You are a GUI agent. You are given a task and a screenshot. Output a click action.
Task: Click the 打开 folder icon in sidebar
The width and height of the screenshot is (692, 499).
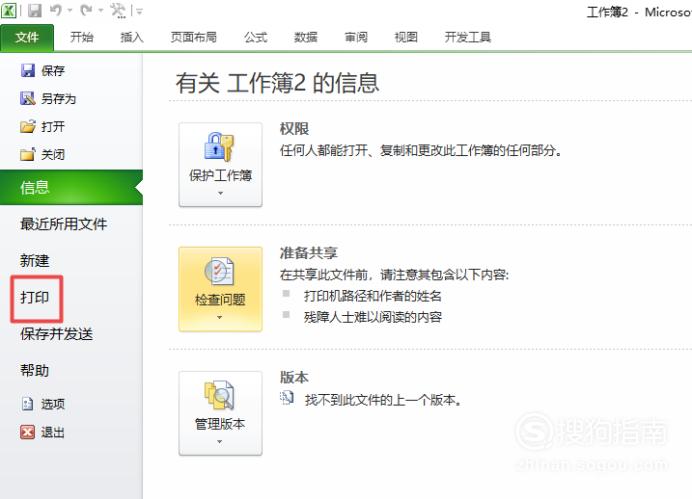pos(27,126)
